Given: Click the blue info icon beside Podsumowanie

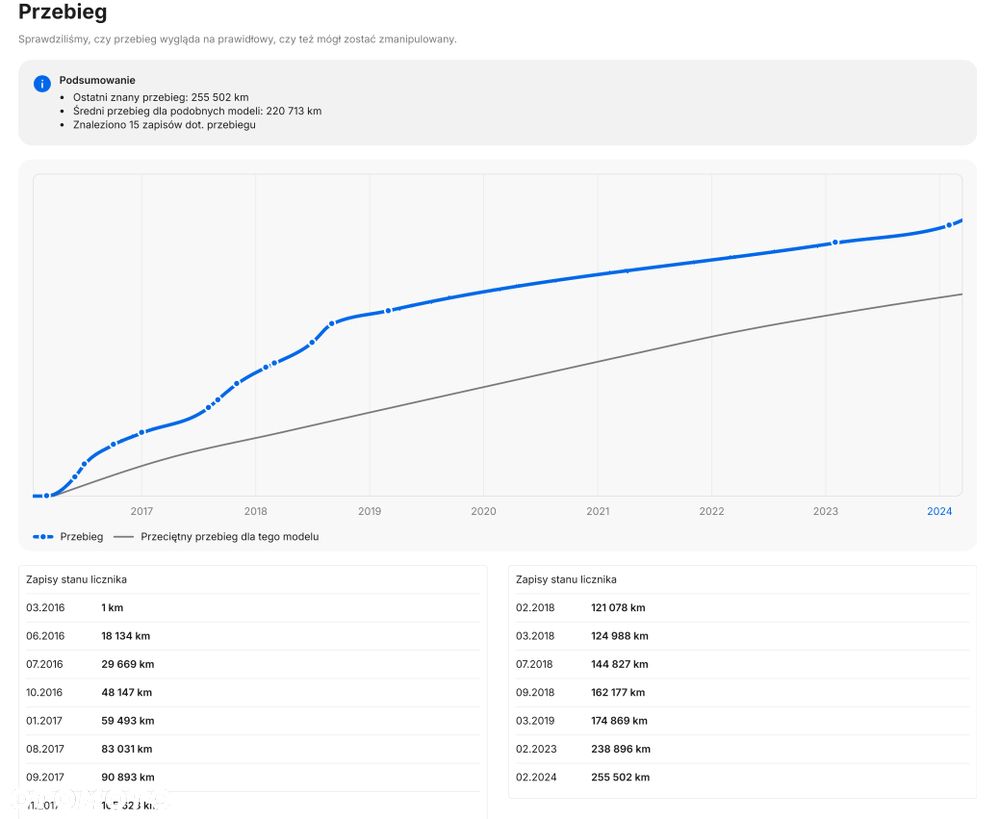Looking at the screenshot, I should [x=42, y=84].
